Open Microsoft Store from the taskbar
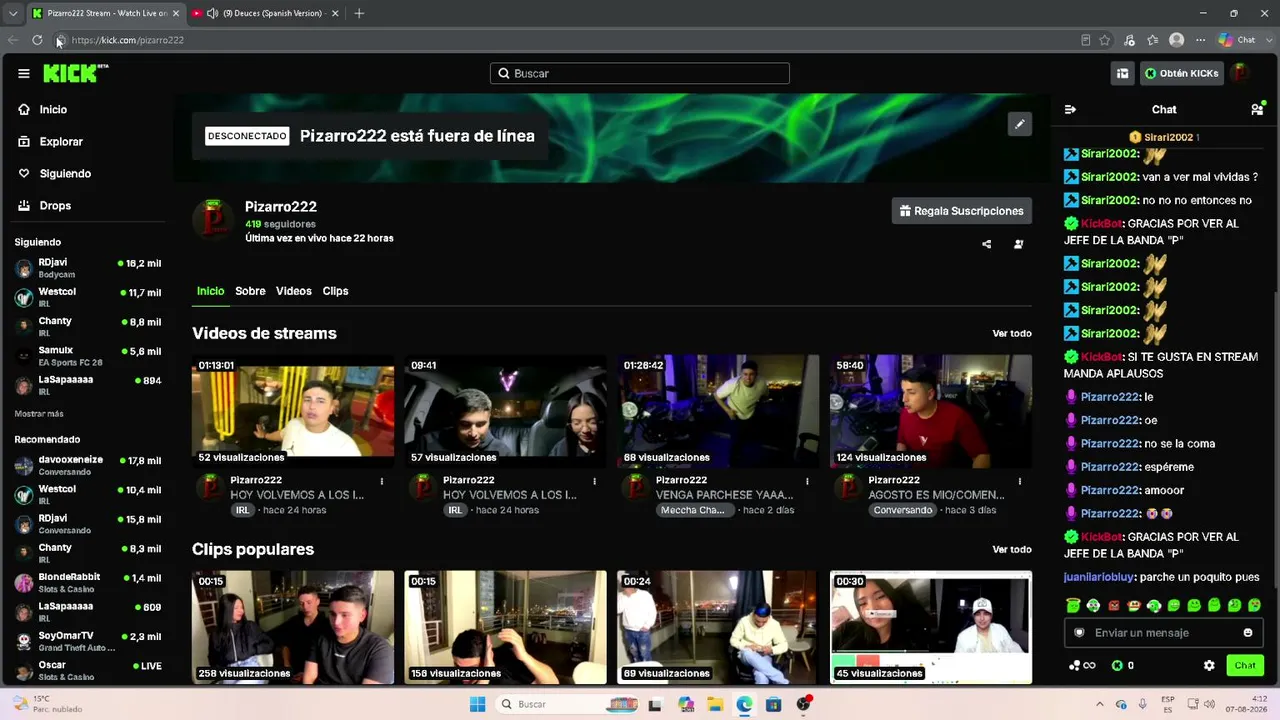The height and width of the screenshot is (720, 1280). coord(773,704)
